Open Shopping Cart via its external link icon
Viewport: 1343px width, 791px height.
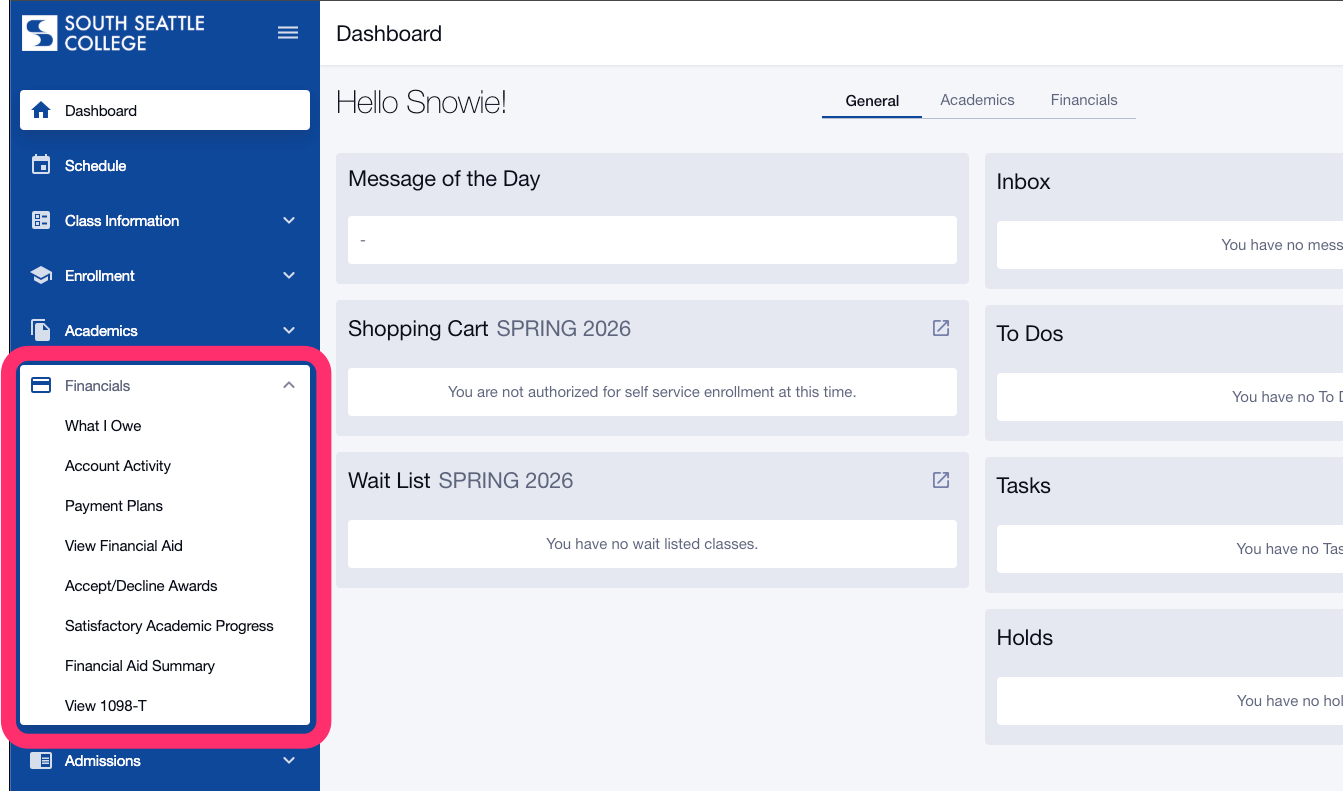coord(940,328)
